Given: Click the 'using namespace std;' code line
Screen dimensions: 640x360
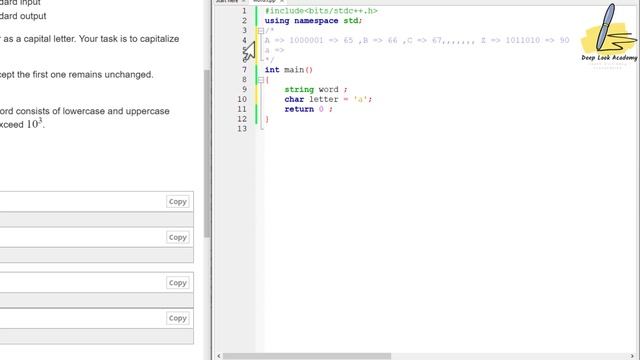Looking at the screenshot, I should click(313, 21).
